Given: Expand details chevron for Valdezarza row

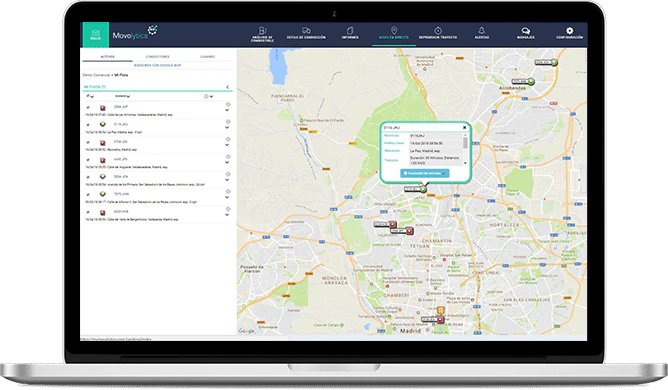Looking at the screenshot, I should coord(227,215).
